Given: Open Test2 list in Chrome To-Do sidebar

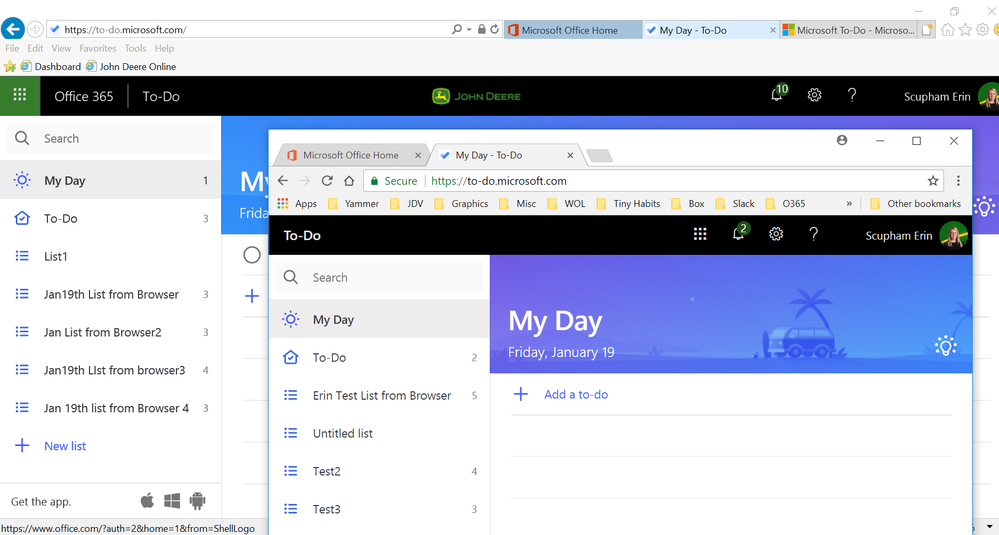Looking at the screenshot, I should pos(380,471).
